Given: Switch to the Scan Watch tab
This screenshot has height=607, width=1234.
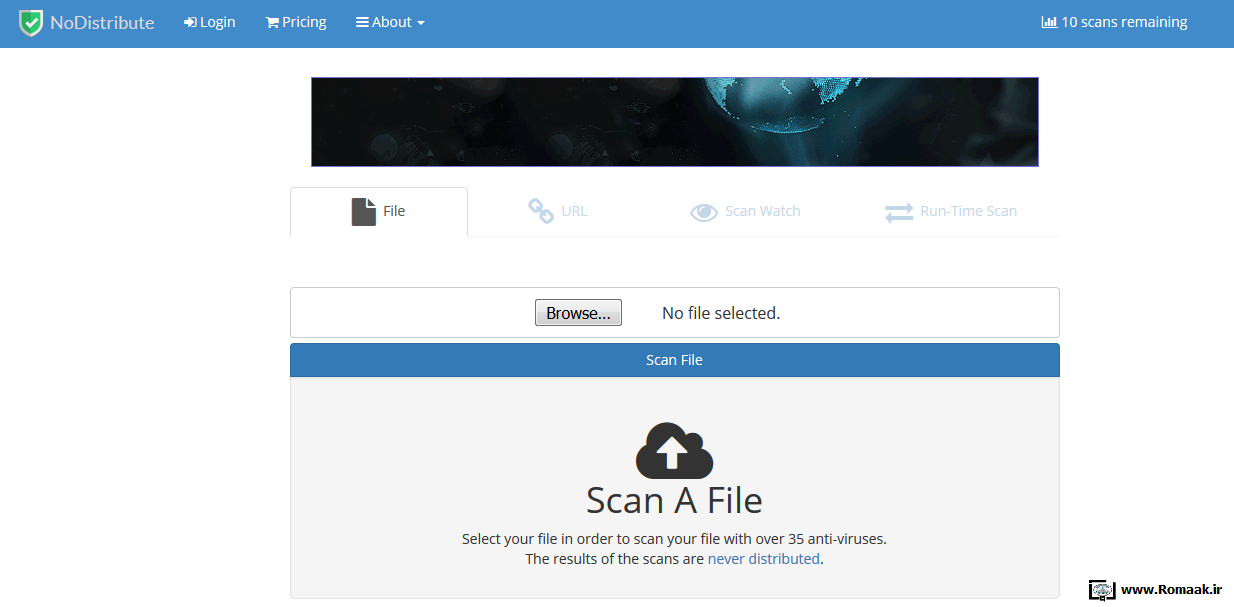Looking at the screenshot, I should point(745,211).
